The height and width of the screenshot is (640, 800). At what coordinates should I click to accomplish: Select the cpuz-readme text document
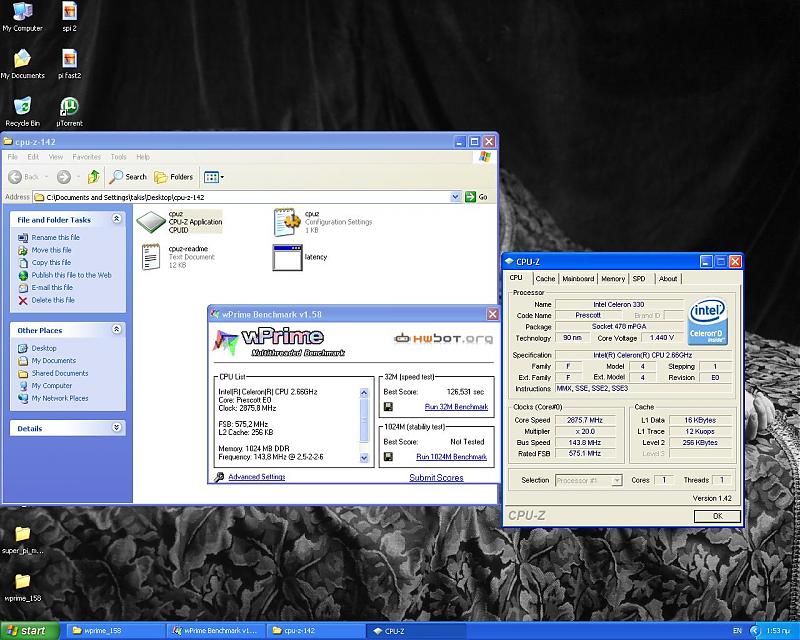point(178,257)
